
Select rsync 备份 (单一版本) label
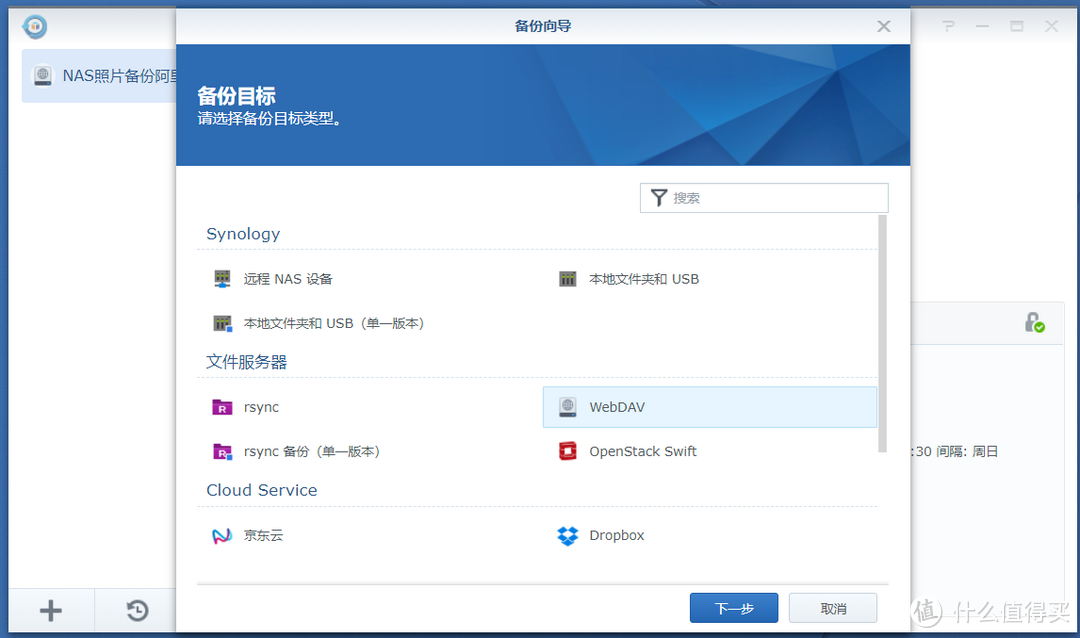point(312,451)
